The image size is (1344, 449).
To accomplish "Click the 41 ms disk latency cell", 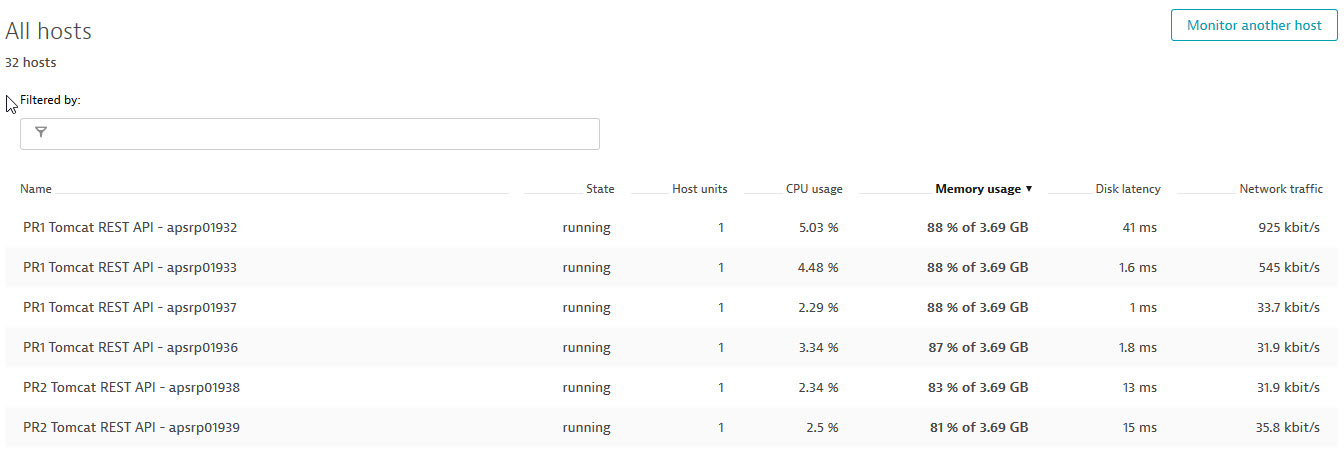I will click(x=1139, y=228).
